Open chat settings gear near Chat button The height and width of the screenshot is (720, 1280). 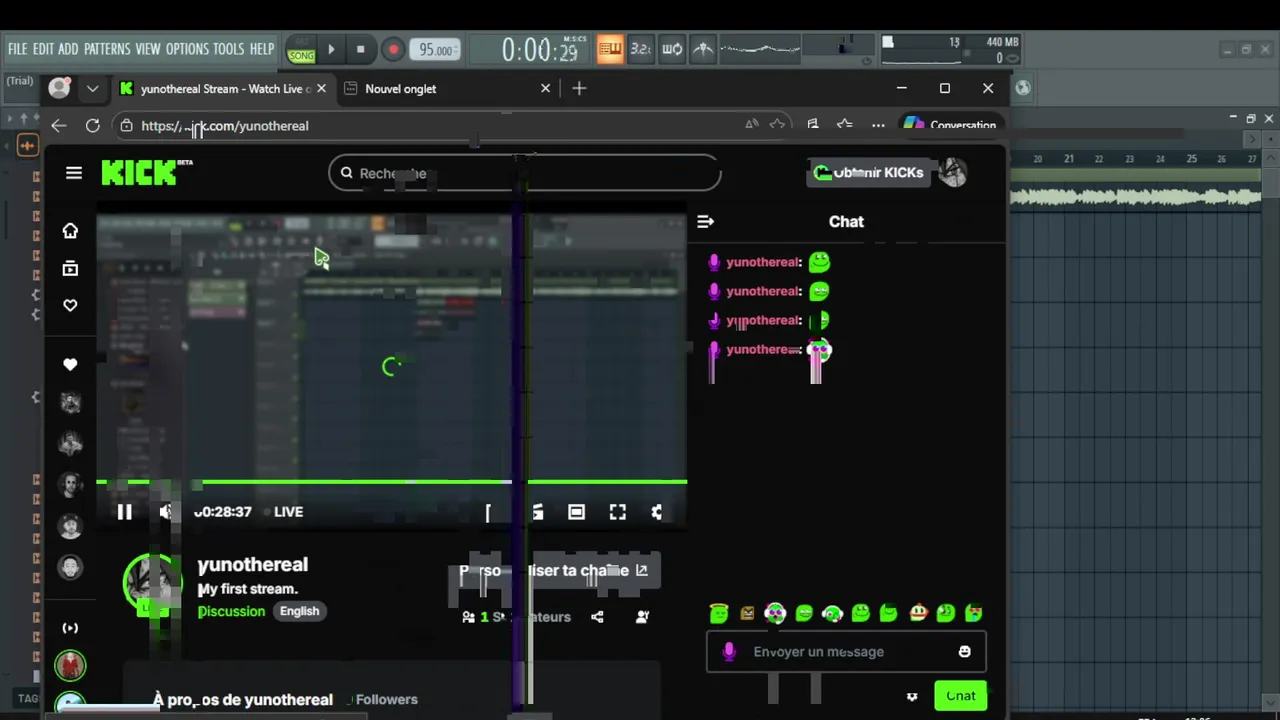pyautogui.click(x=912, y=696)
